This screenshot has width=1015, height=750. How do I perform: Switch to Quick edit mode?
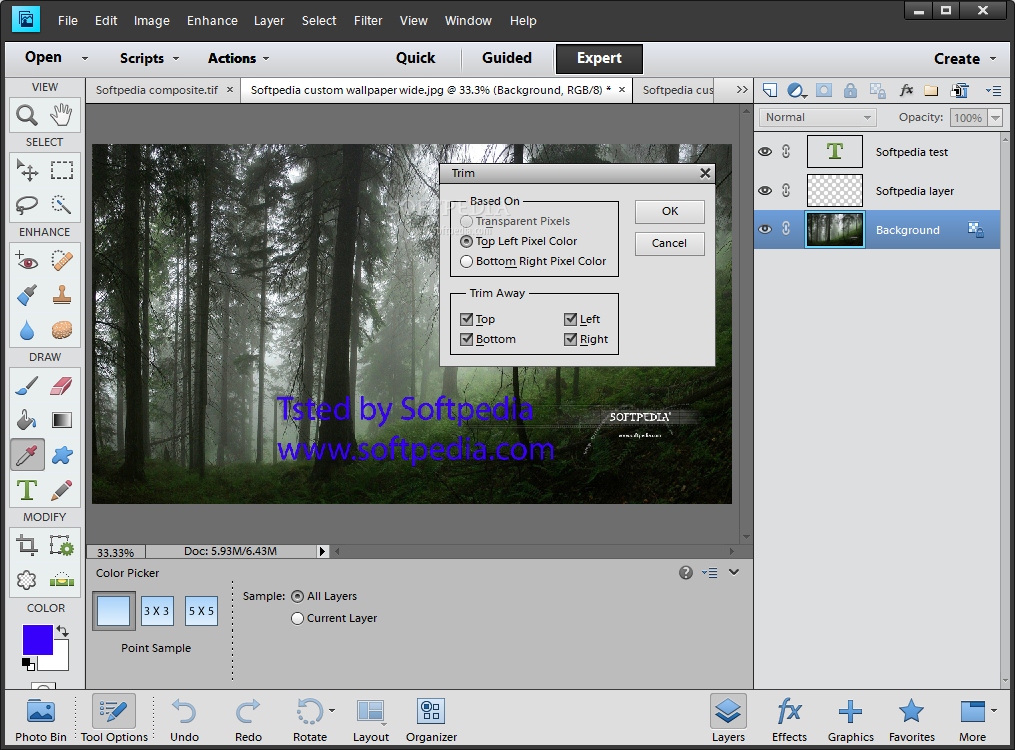[416, 58]
